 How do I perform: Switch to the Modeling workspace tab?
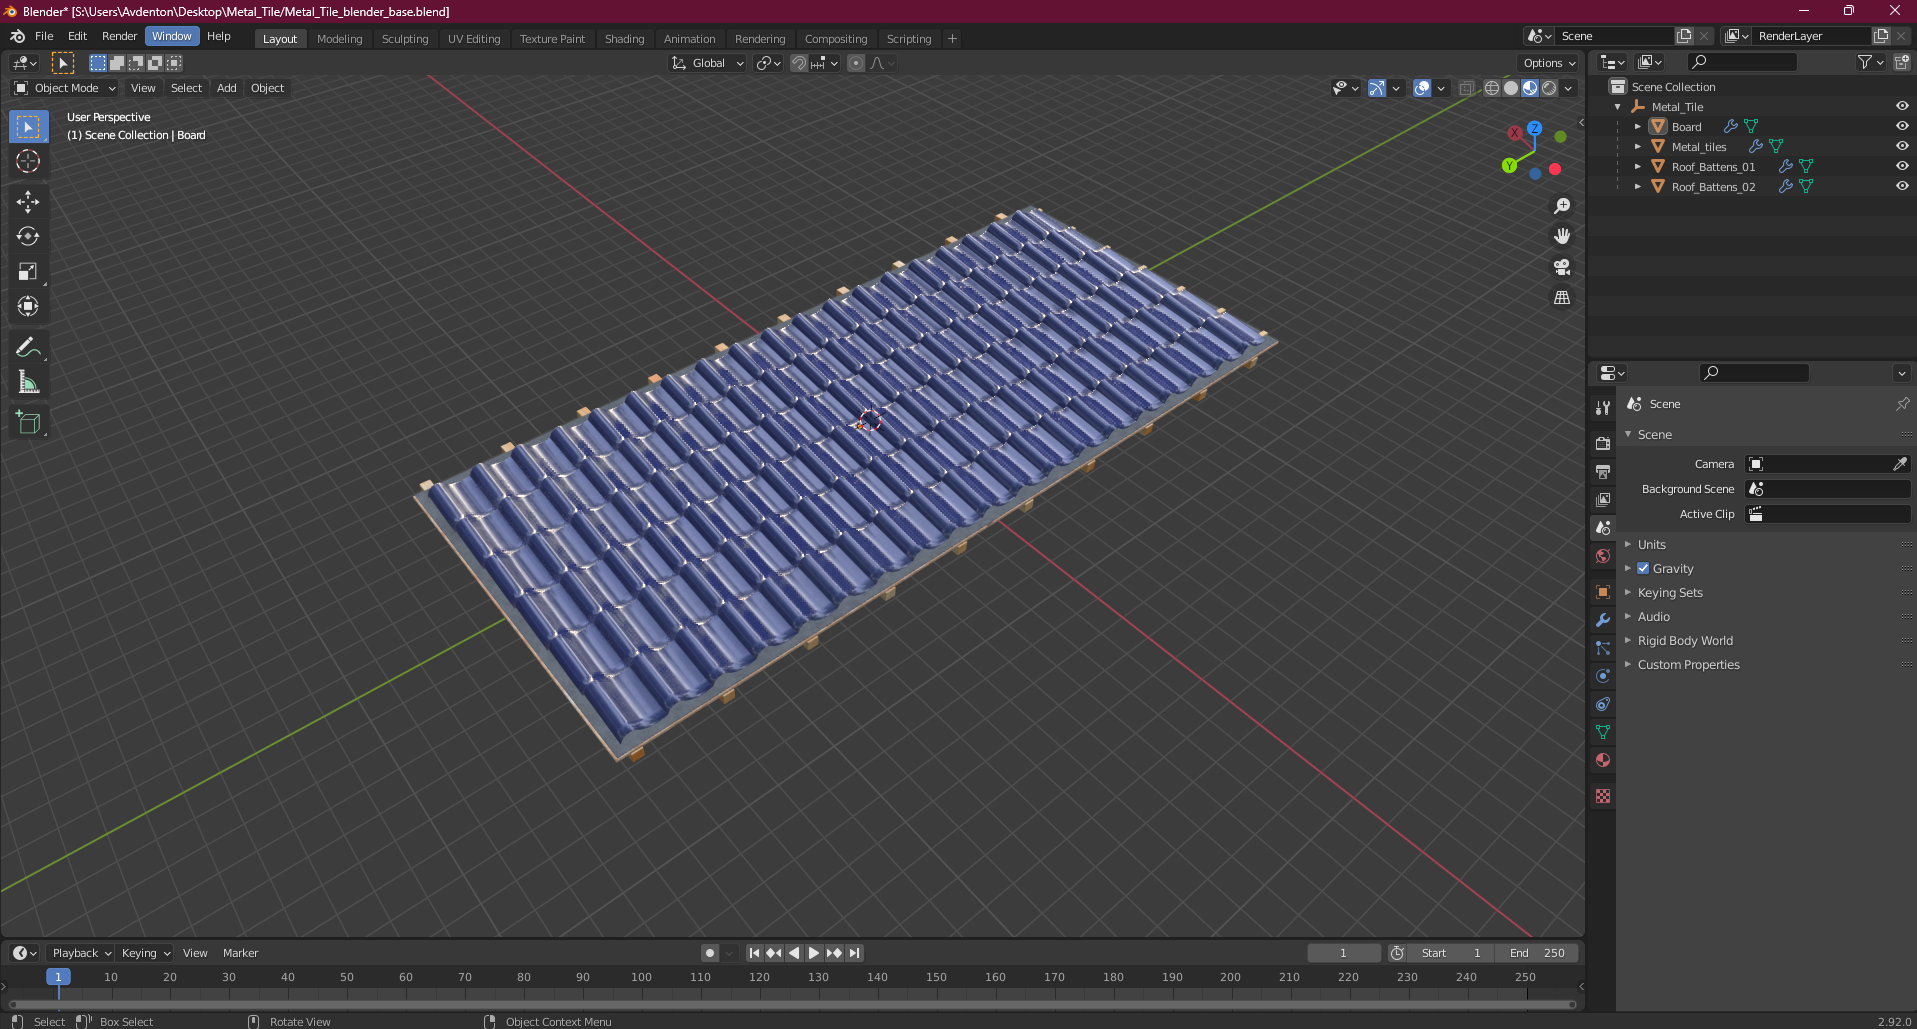(x=340, y=39)
